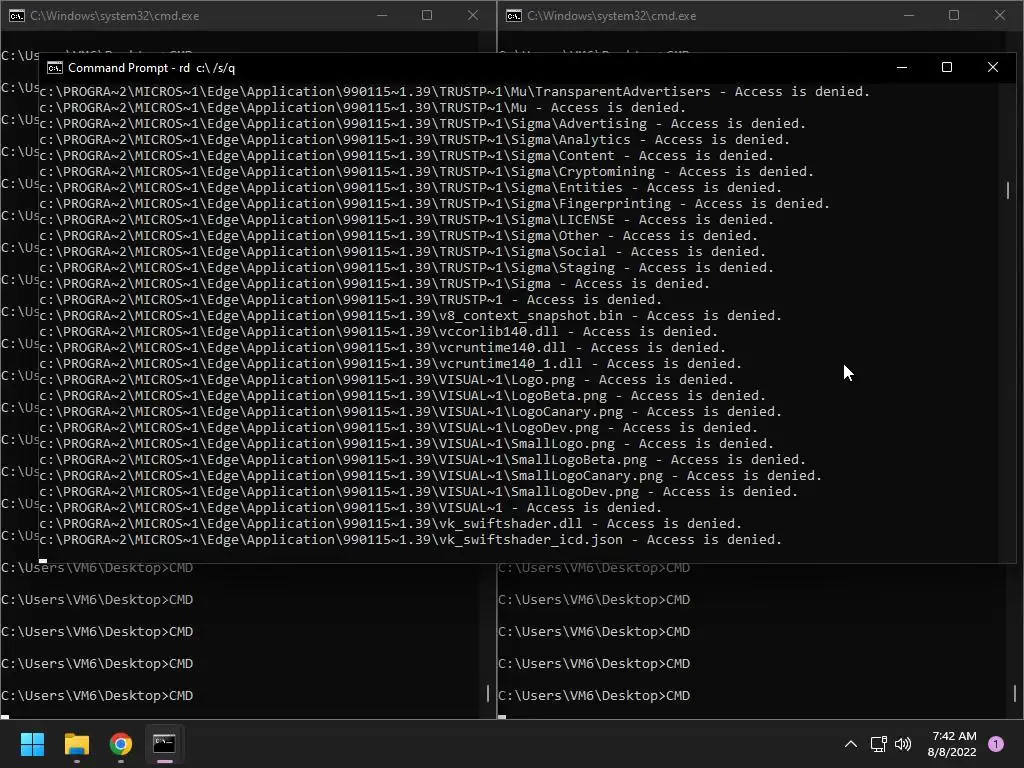Image resolution: width=1024 pixels, height=768 pixels.
Task: Click the Sigma\Other access denied line
Action: coord(398,235)
